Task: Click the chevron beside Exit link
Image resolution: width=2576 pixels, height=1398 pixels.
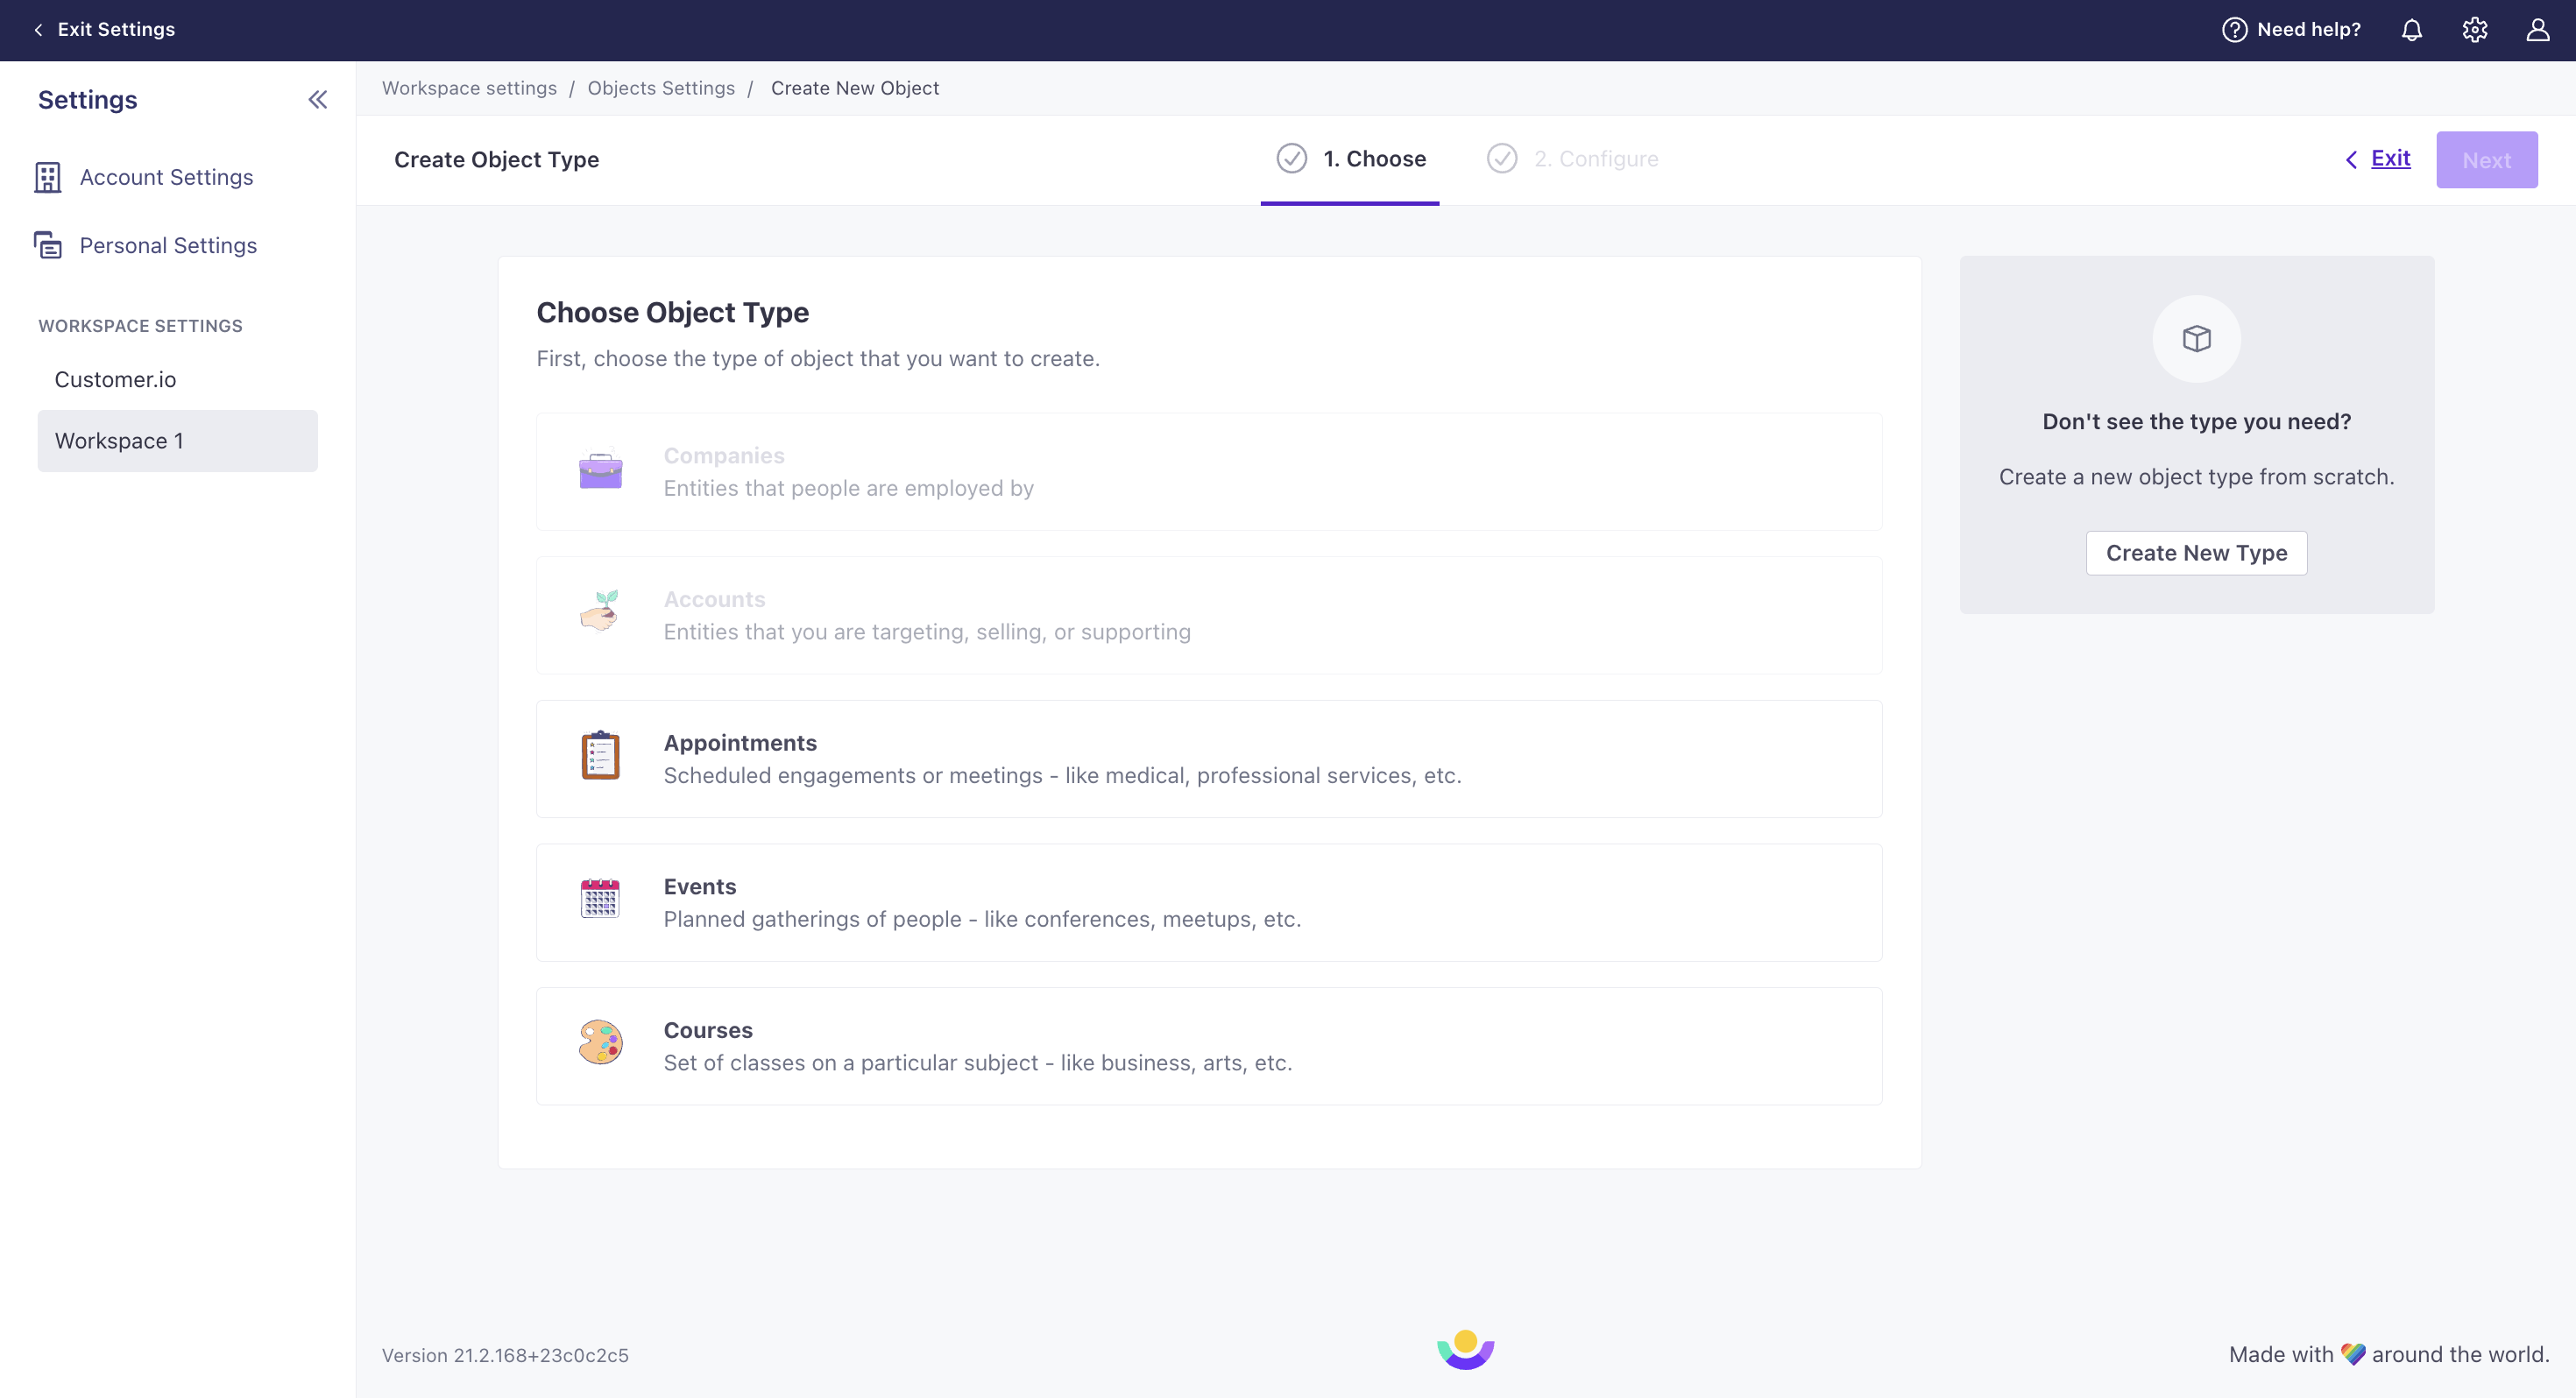Action: pos(2351,160)
